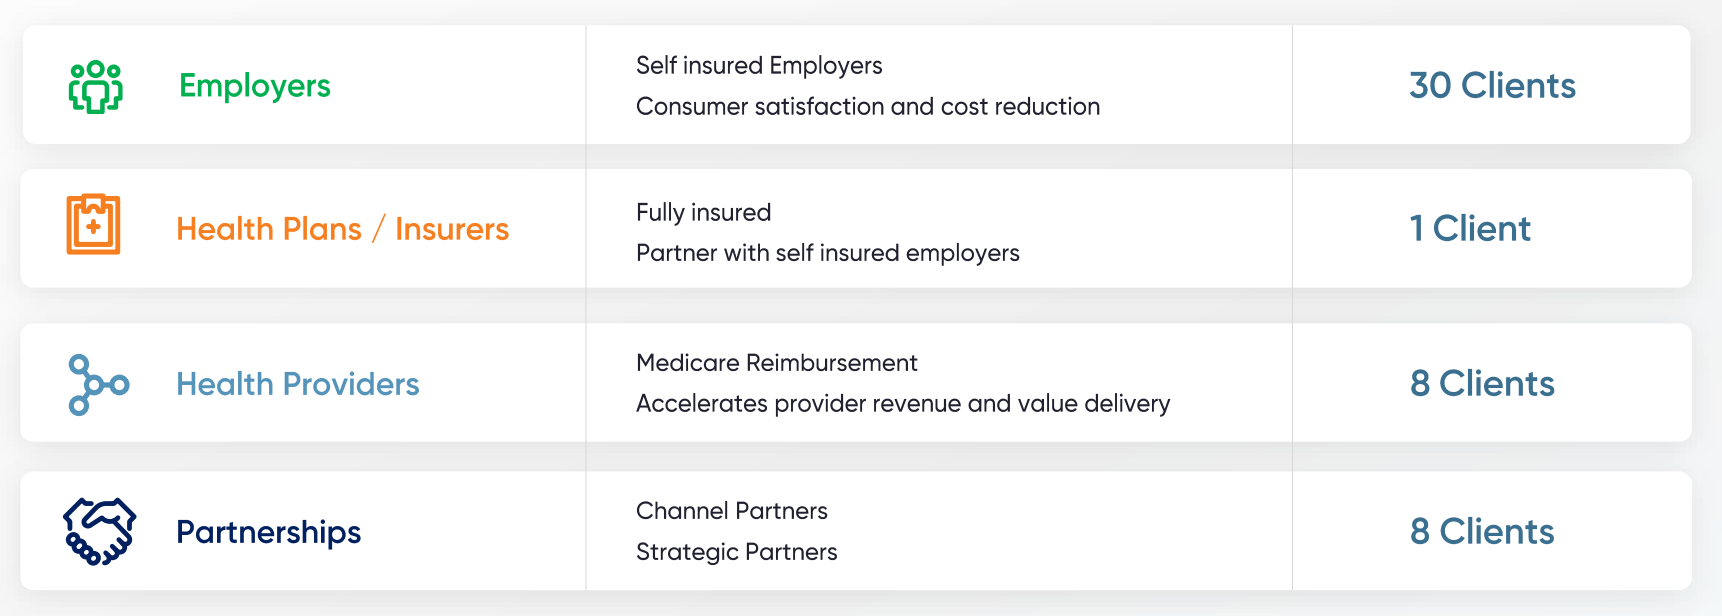Click the Strategic Partners text
Image resolution: width=1722 pixels, height=616 pixels.
pyautogui.click(x=736, y=552)
